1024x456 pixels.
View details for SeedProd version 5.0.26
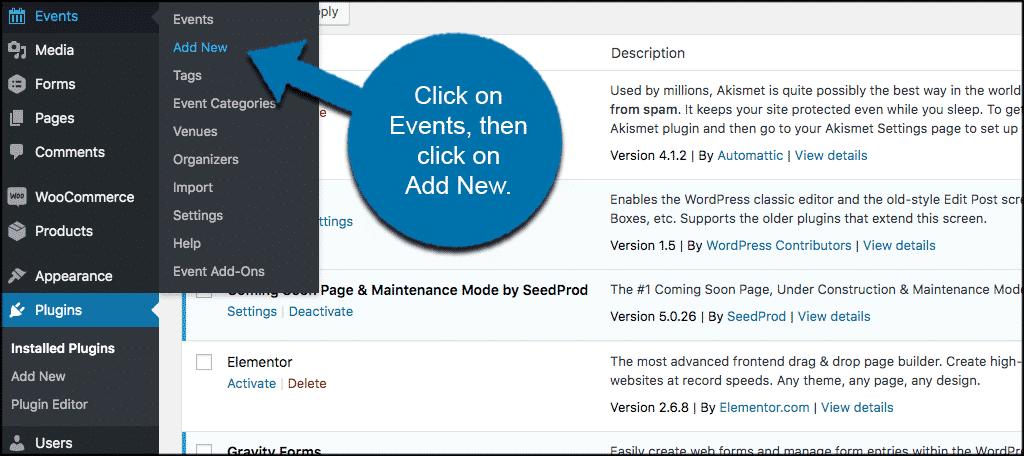(834, 317)
